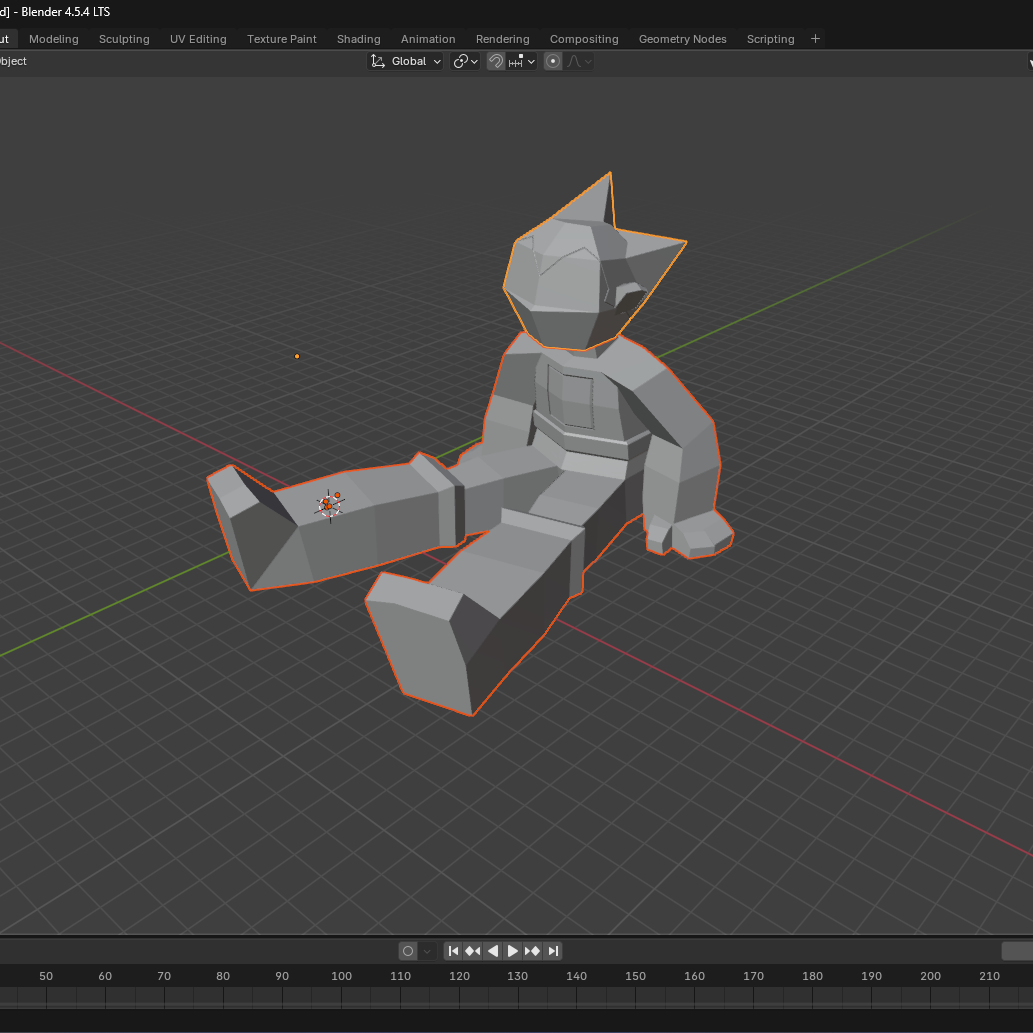
Task: Open the UV Editing workspace tab
Action: pos(198,39)
